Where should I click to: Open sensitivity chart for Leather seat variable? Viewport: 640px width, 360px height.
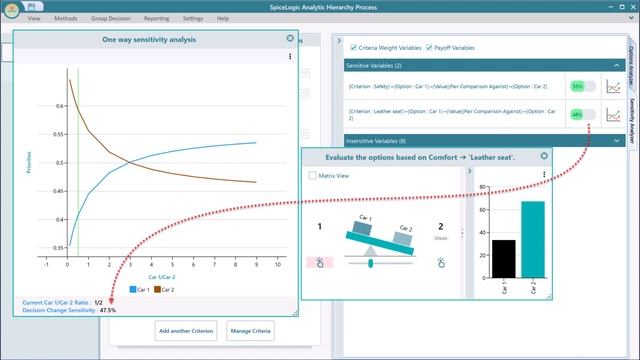click(613, 115)
